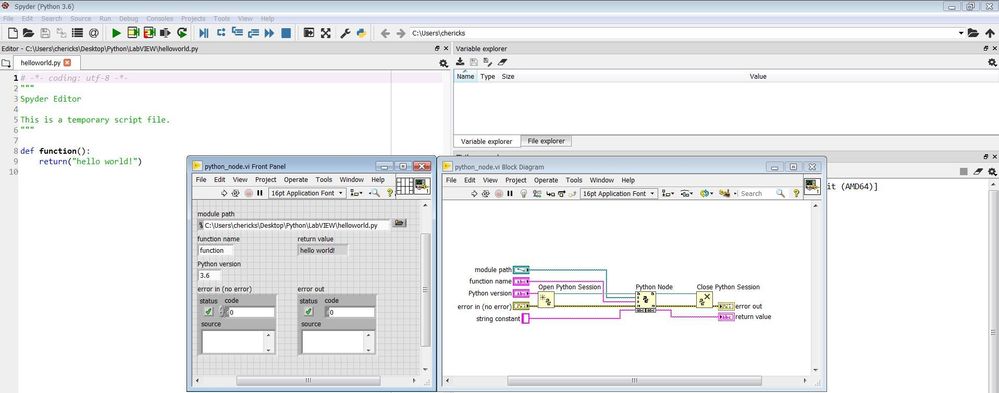Click the Block Diagram horizontal scrollbar
Viewport: 999px width, 393px height.
pyautogui.click(x=634, y=380)
